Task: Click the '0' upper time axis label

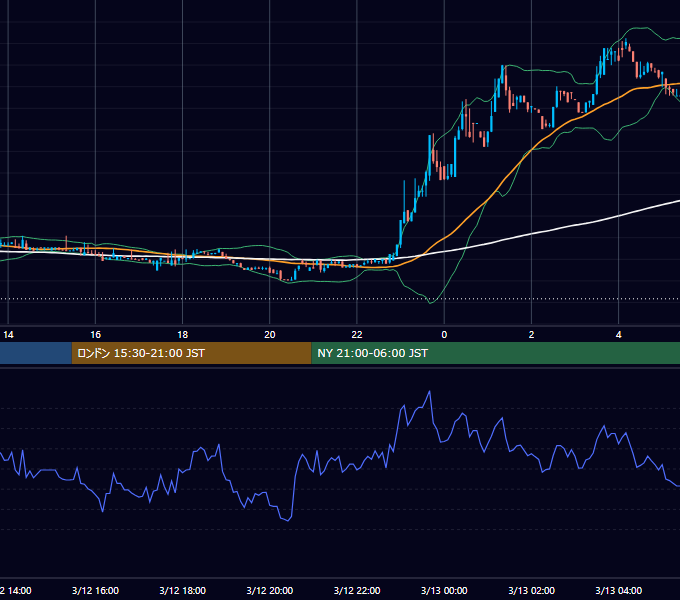Action: 444,335
